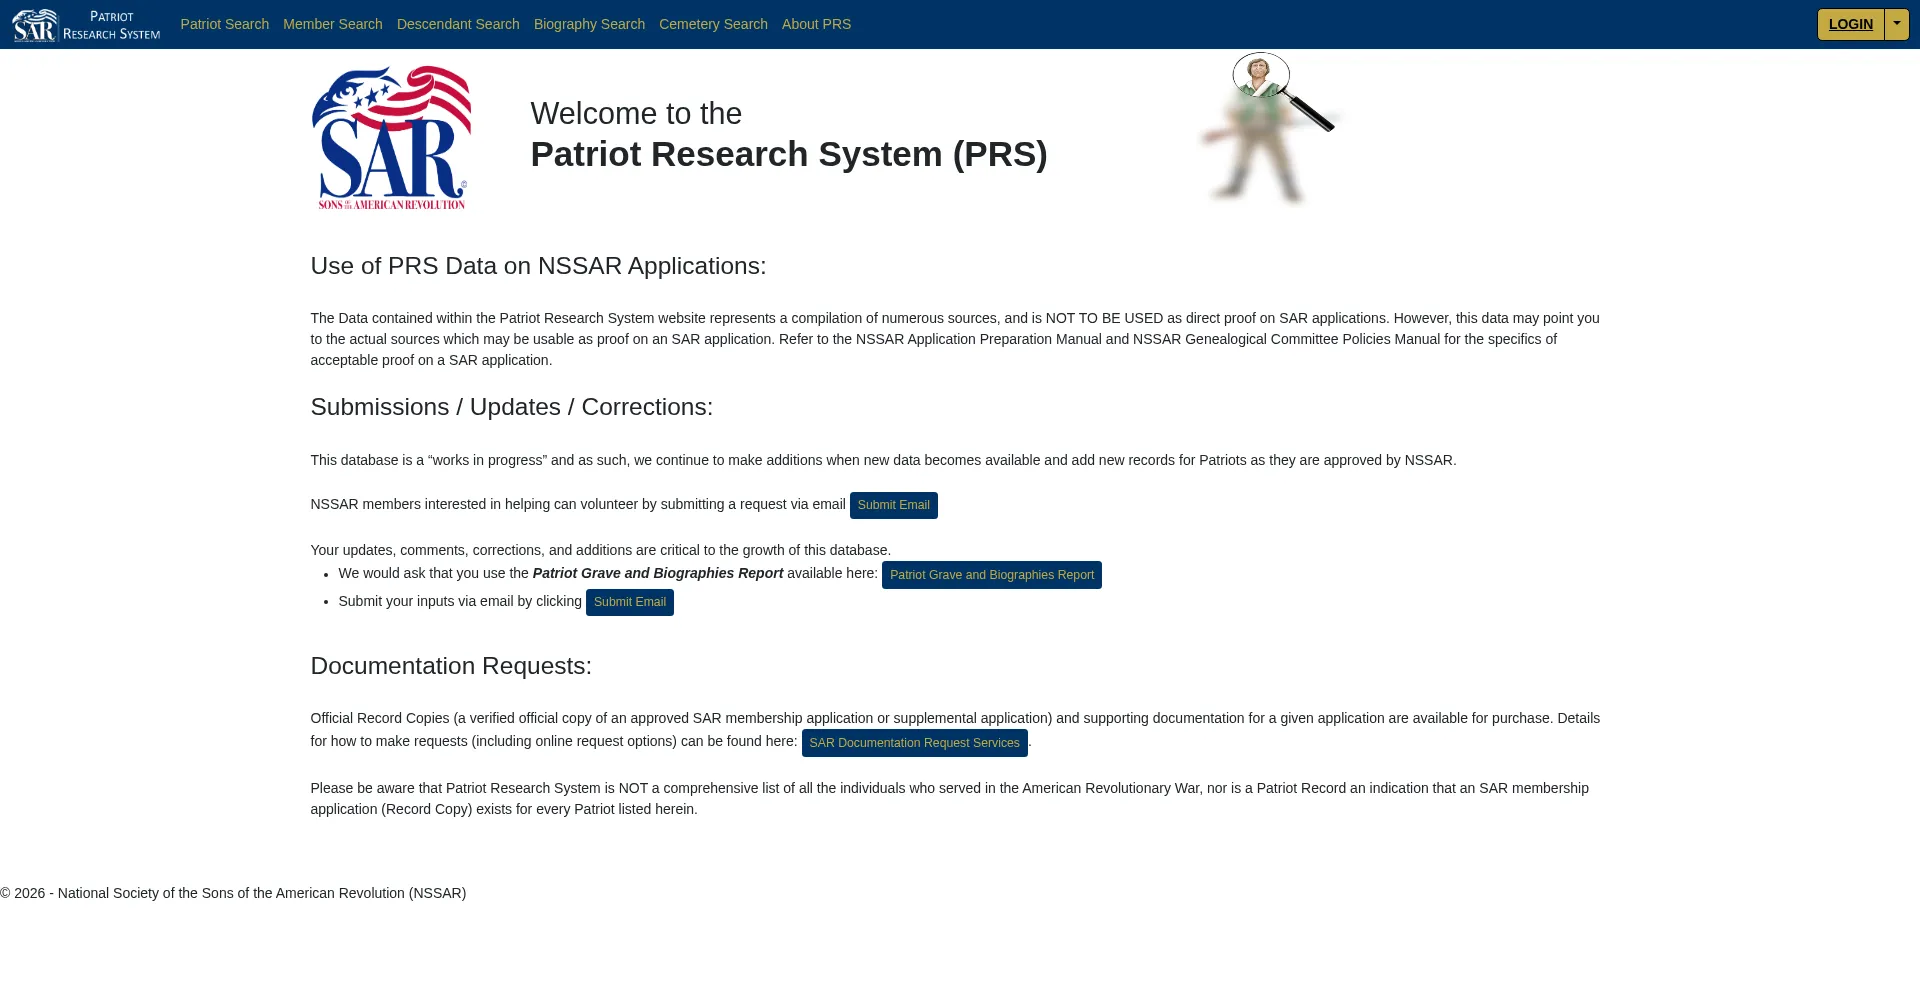Navigate to Cemetery Search
Screen dimensions: 1920x993
tap(713, 24)
